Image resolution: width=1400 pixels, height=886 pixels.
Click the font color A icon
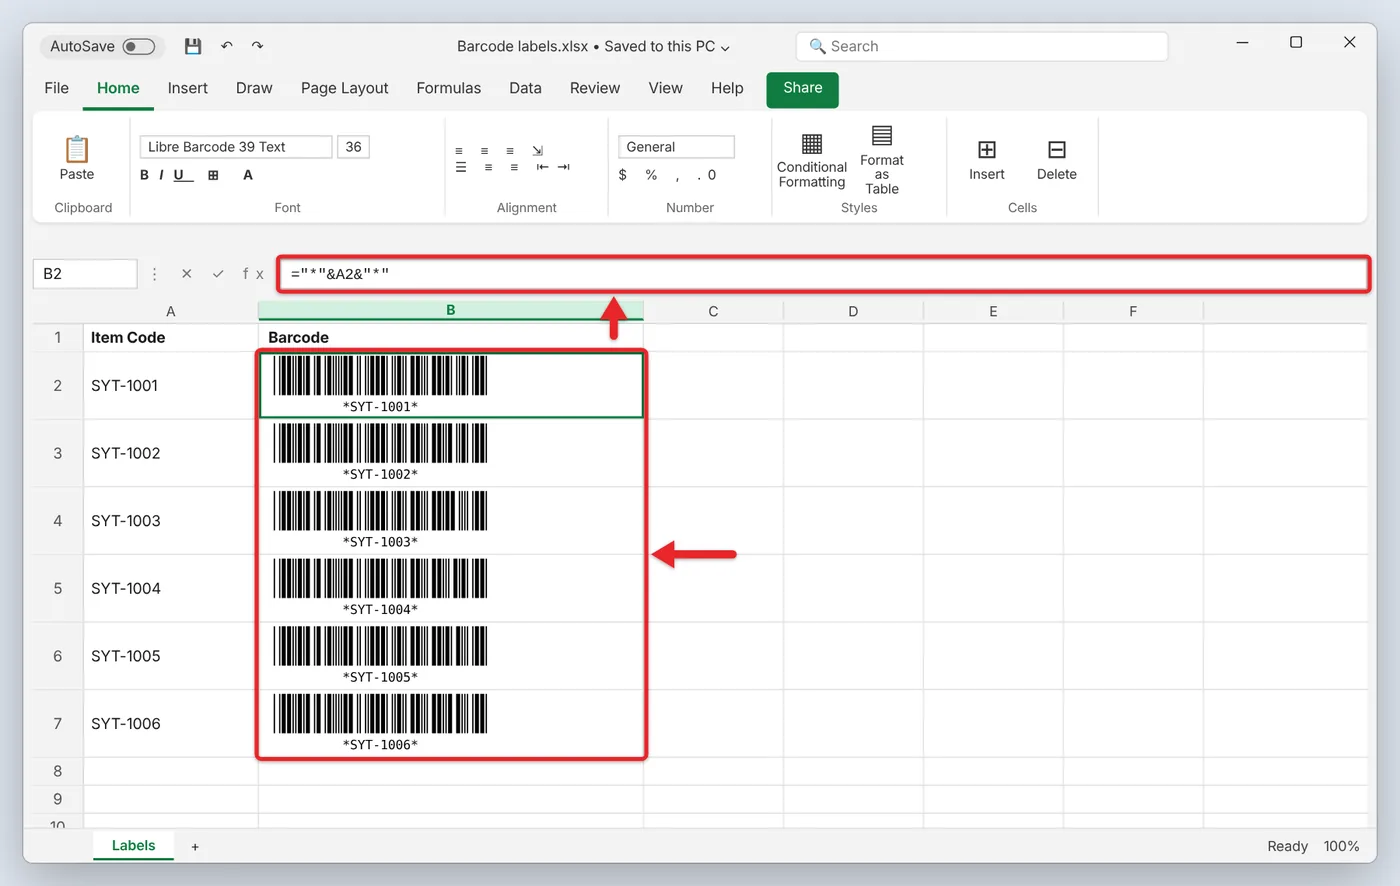248,175
